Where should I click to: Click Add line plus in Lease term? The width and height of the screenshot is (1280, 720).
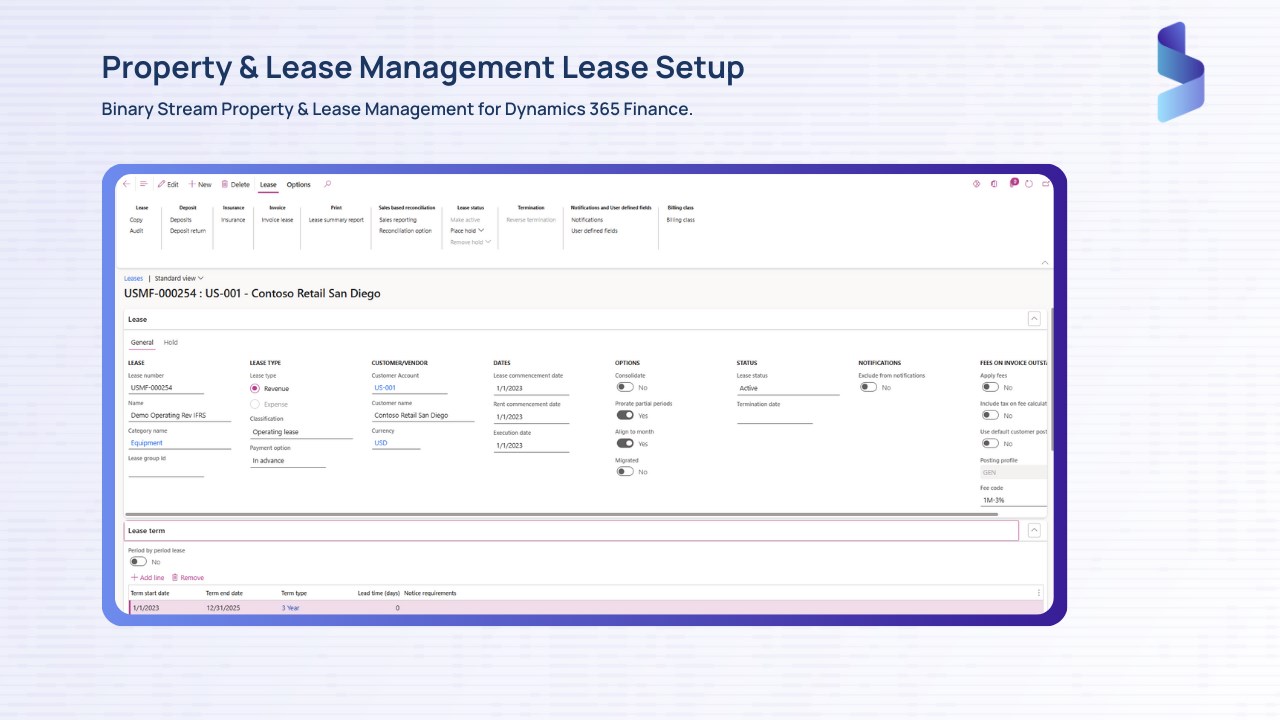click(x=148, y=578)
